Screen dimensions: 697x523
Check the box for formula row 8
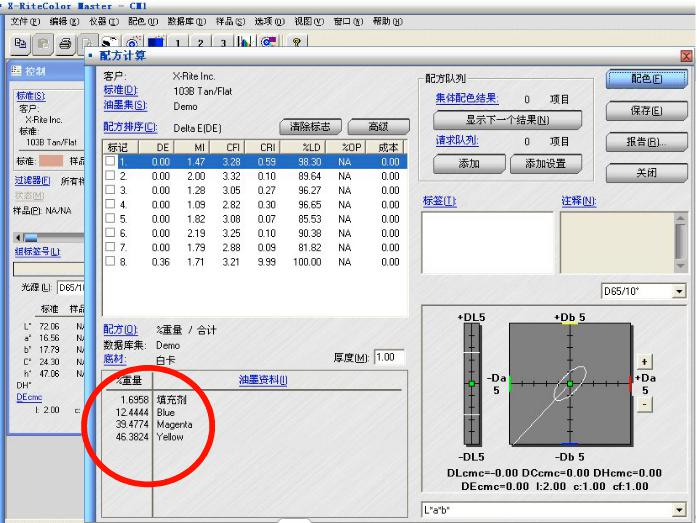[110, 261]
